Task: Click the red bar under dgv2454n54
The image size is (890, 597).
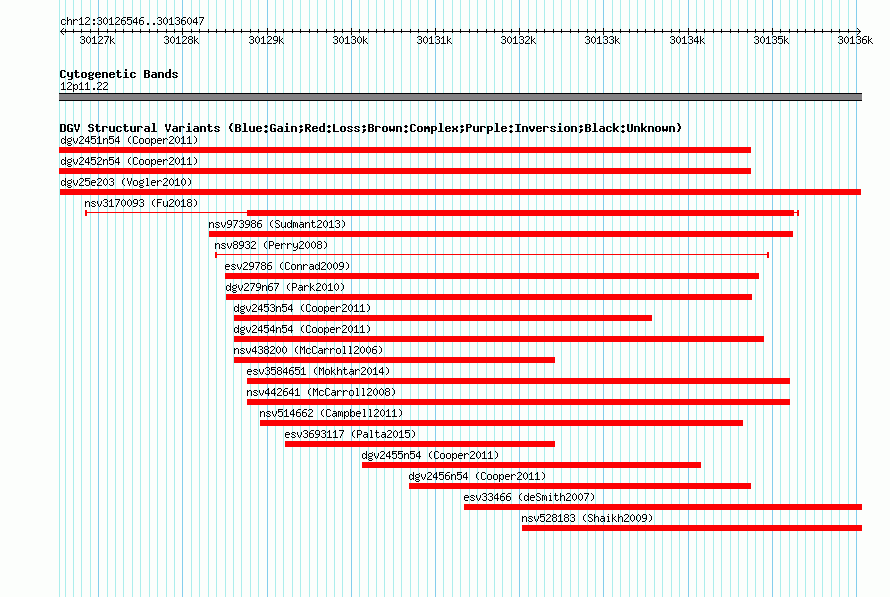Action: tap(498, 339)
